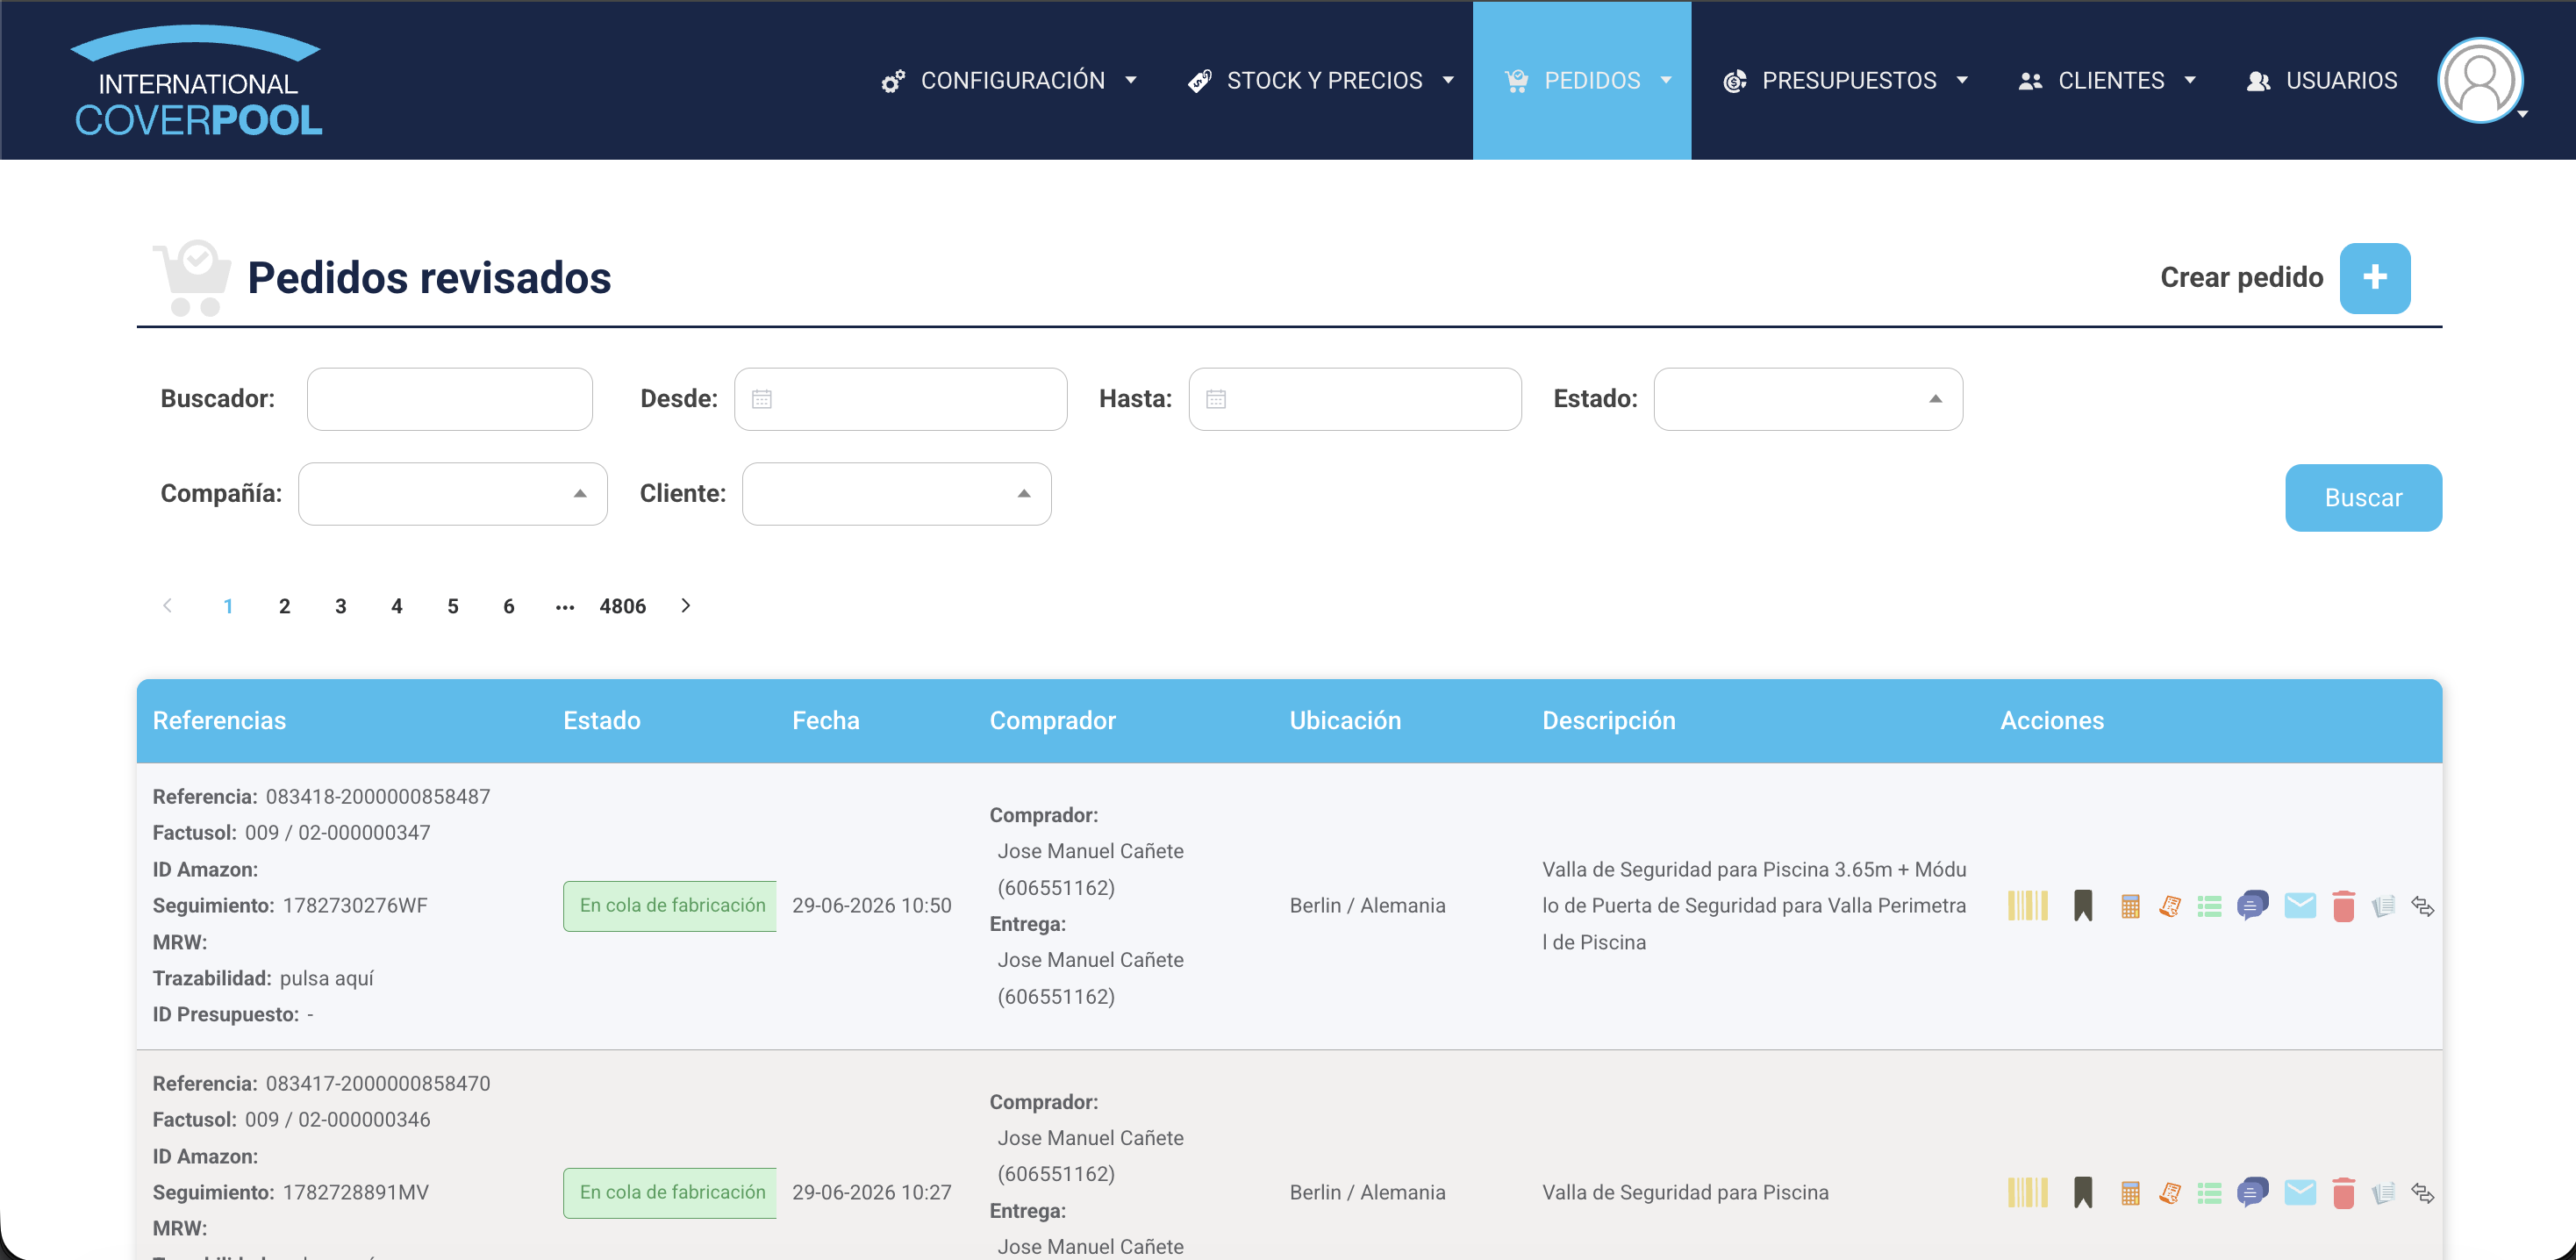Click envelope mail icon for order 083417-2000000858470

pyautogui.click(x=2300, y=1193)
